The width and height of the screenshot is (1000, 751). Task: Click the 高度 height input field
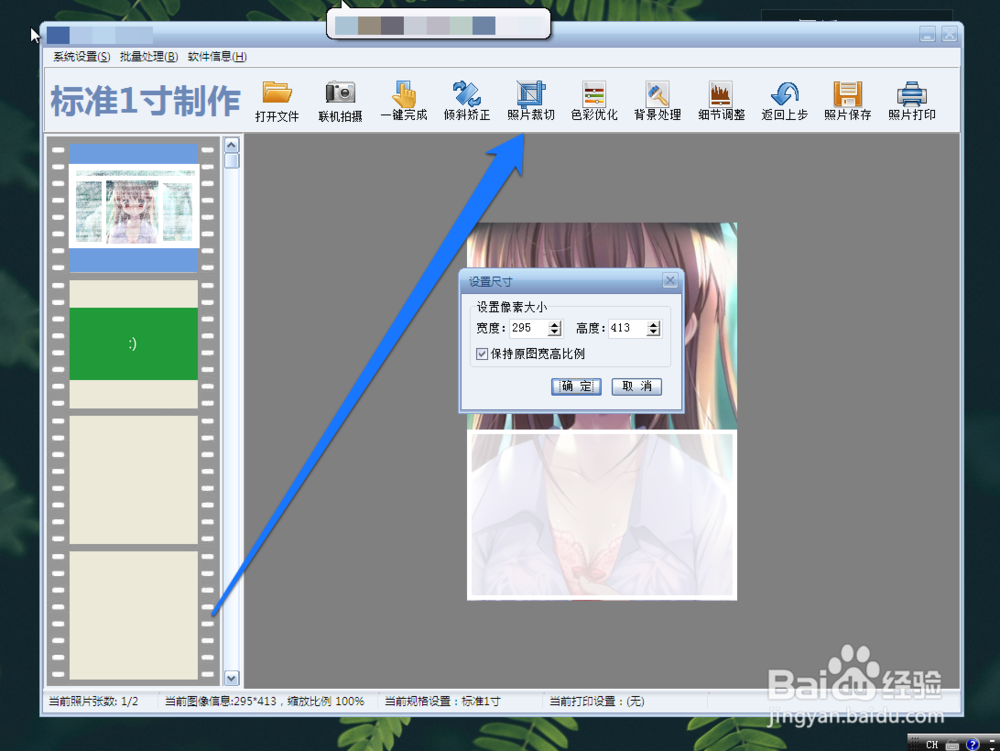pos(628,328)
